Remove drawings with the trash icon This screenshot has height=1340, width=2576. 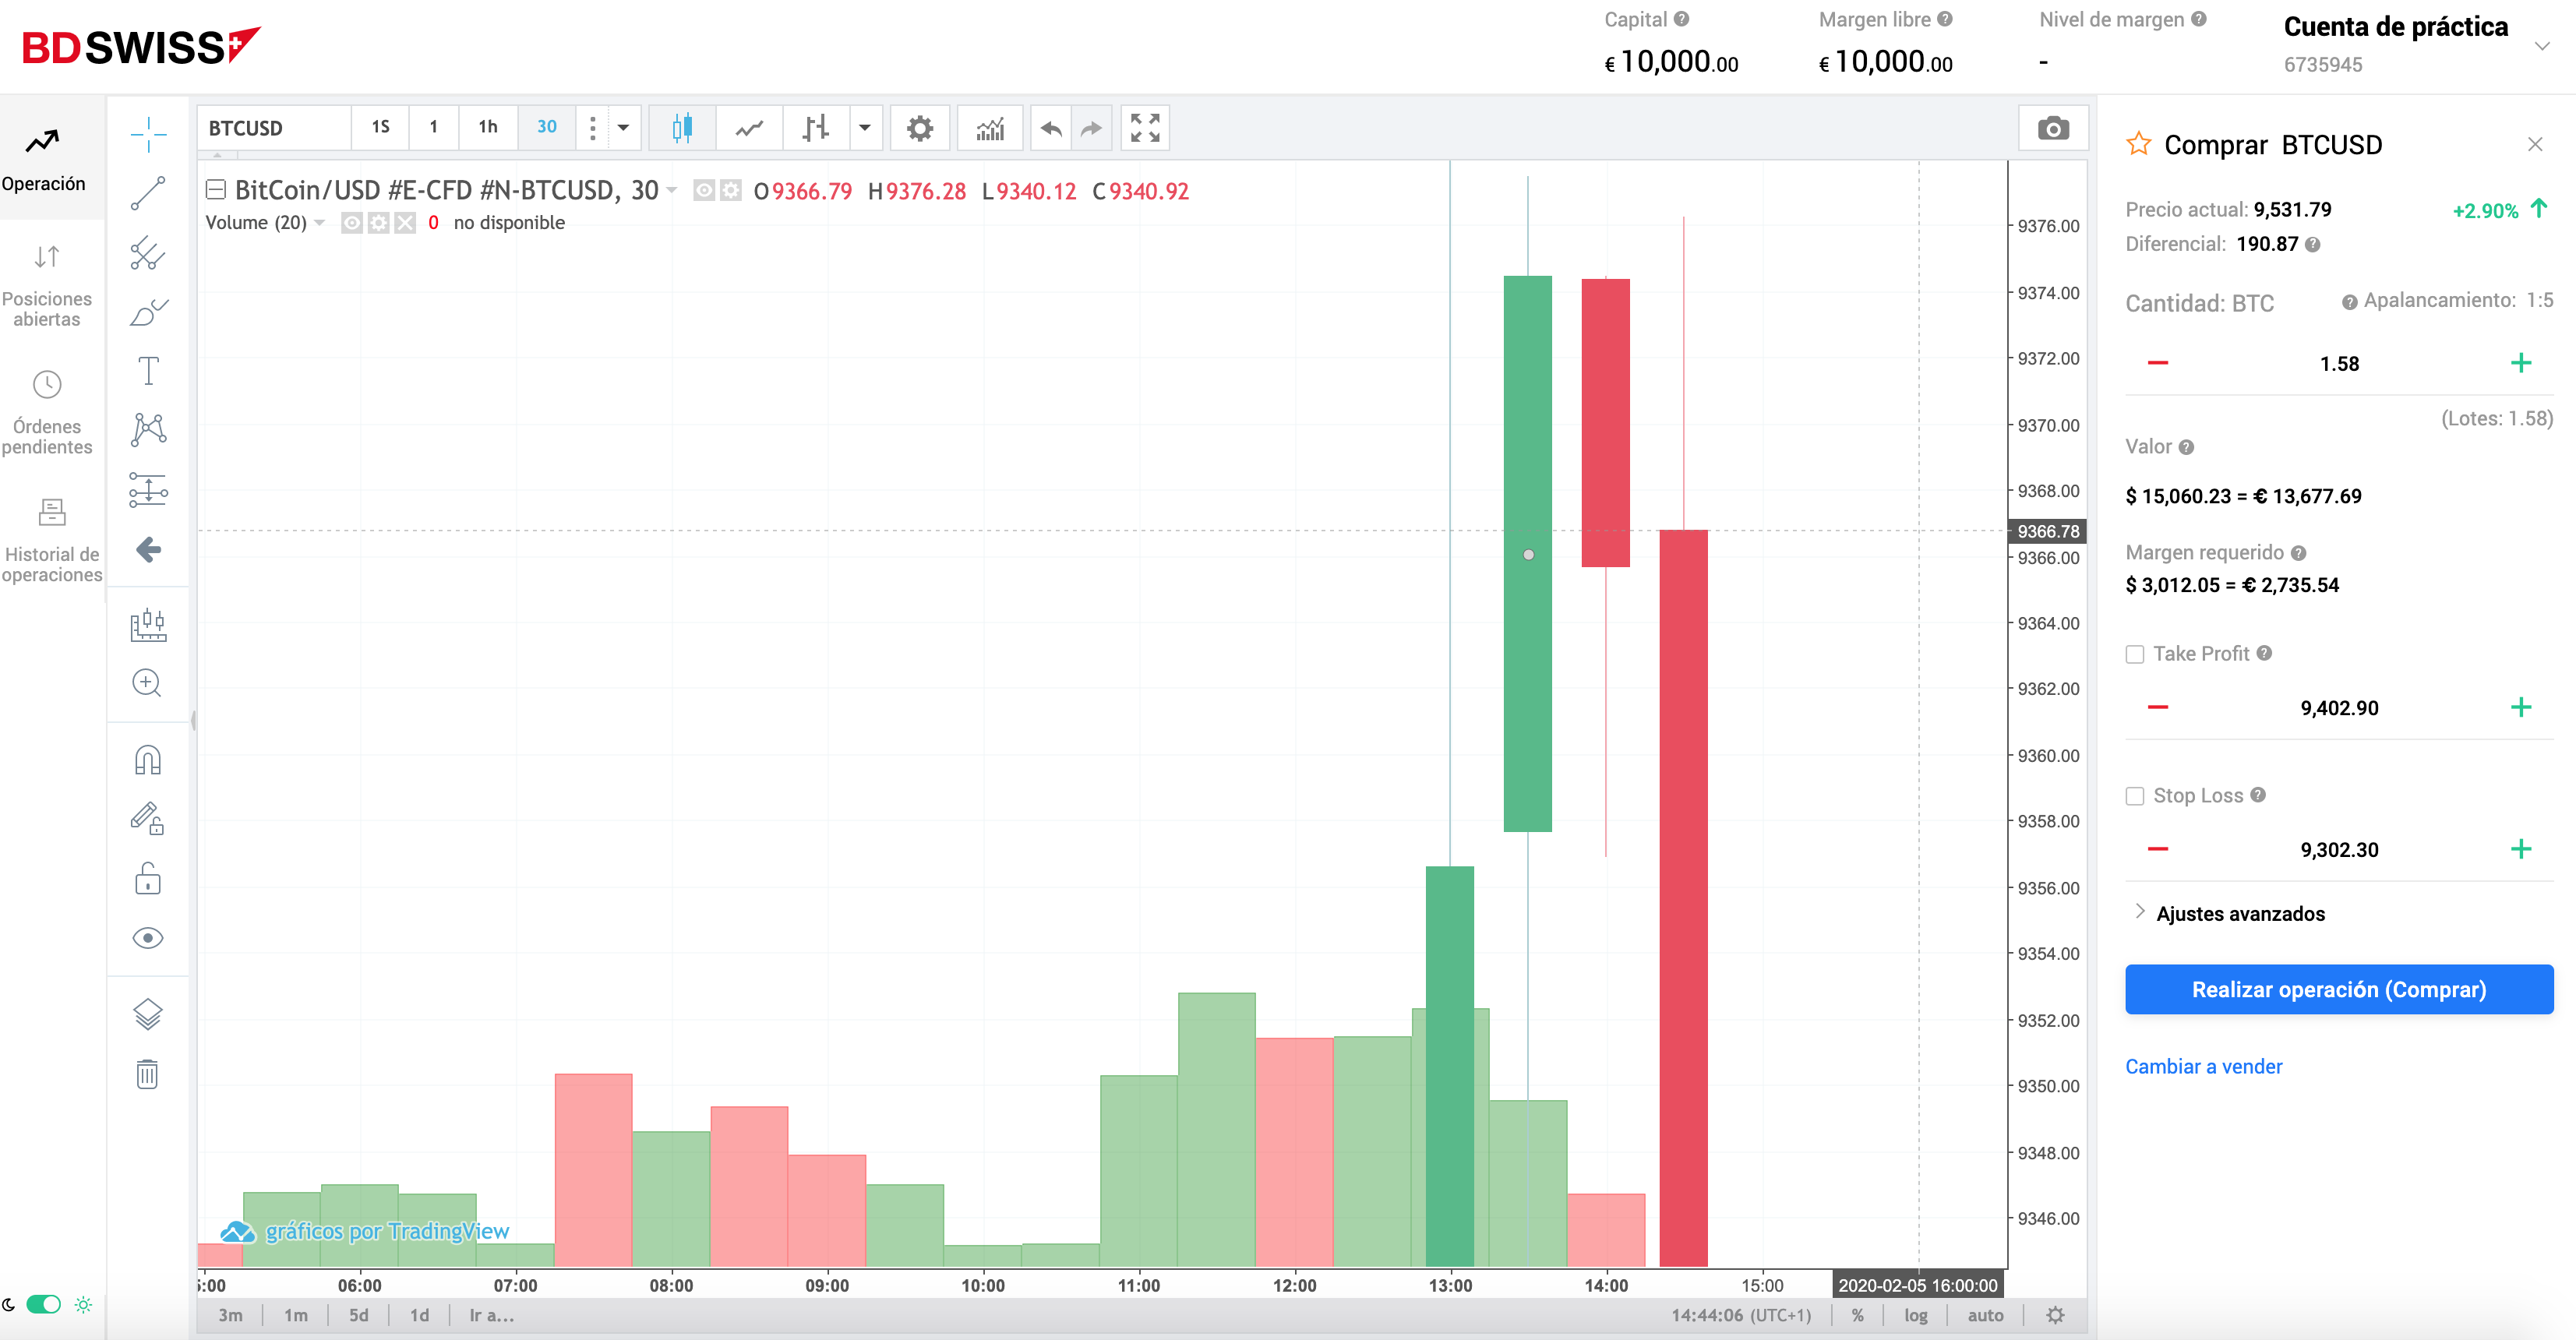click(148, 1074)
